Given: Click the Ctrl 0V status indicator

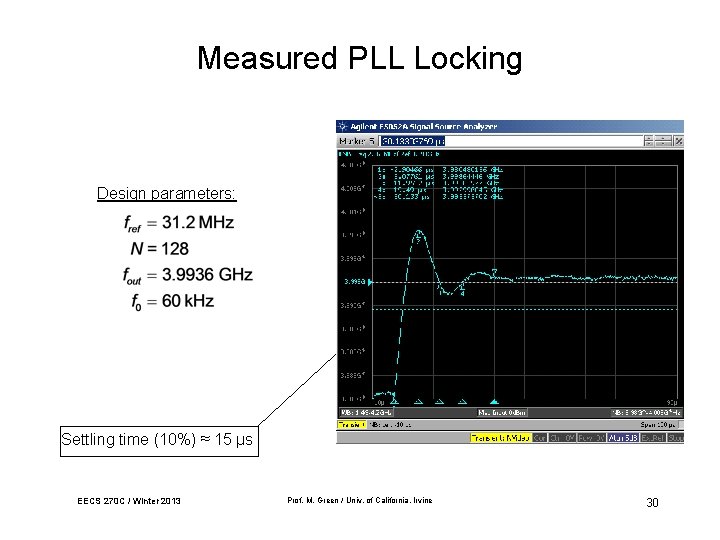Looking at the screenshot, I should pyautogui.click(x=562, y=438).
